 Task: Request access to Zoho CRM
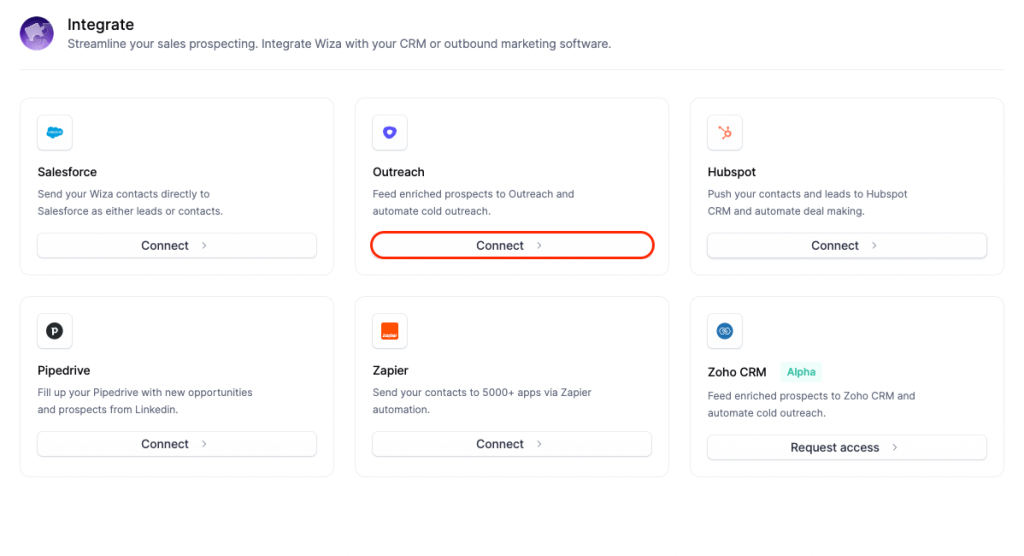tap(846, 447)
